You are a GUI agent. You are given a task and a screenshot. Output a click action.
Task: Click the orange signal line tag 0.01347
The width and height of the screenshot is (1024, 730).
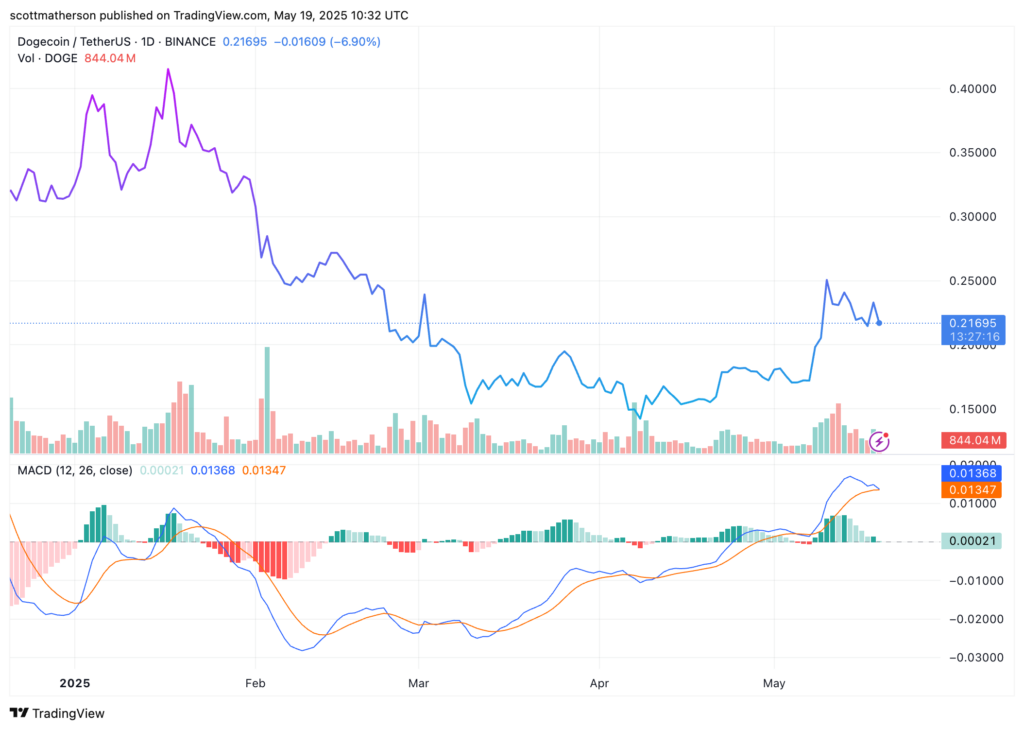click(x=971, y=489)
